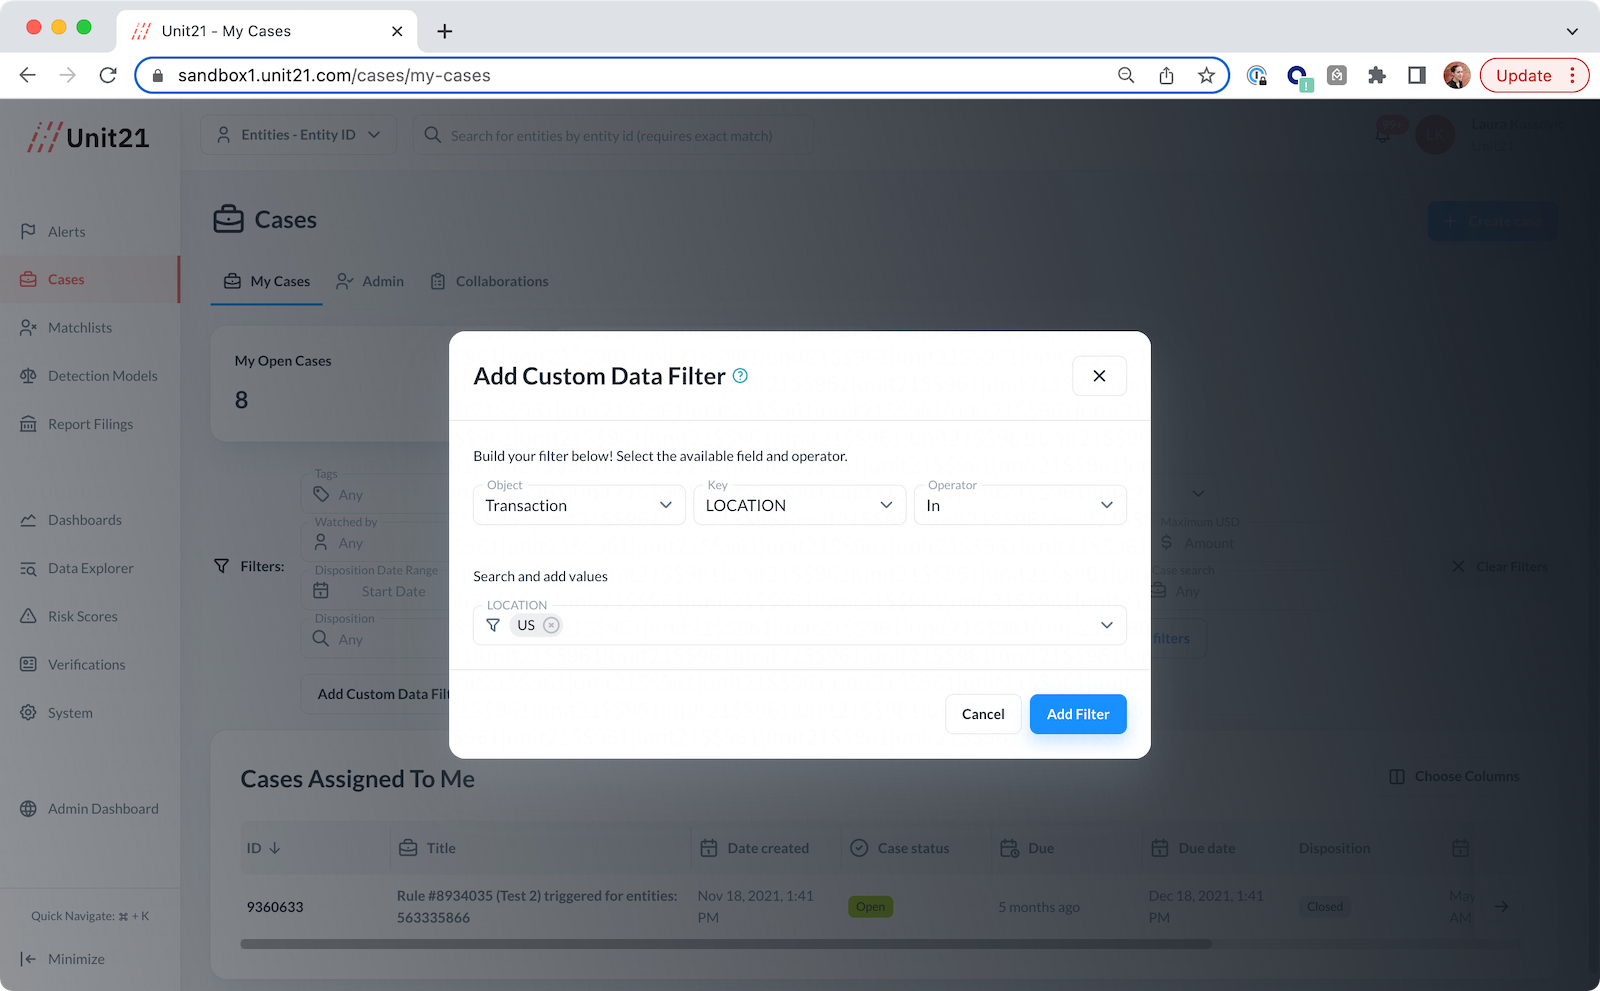Open the Operator dropdown showing In
Viewport: 1600px width, 991px height.
coord(1020,505)
